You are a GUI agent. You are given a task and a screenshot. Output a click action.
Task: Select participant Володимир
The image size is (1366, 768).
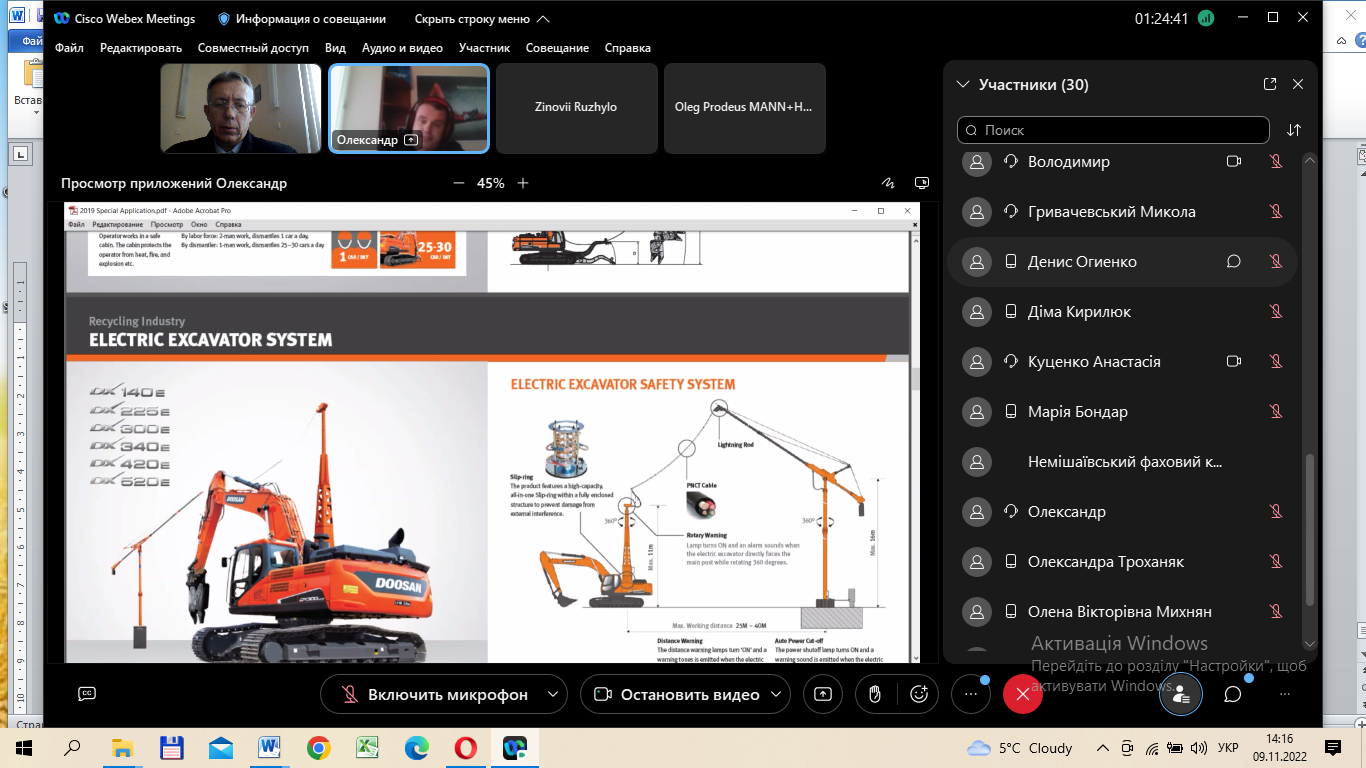pos(1122,162)
